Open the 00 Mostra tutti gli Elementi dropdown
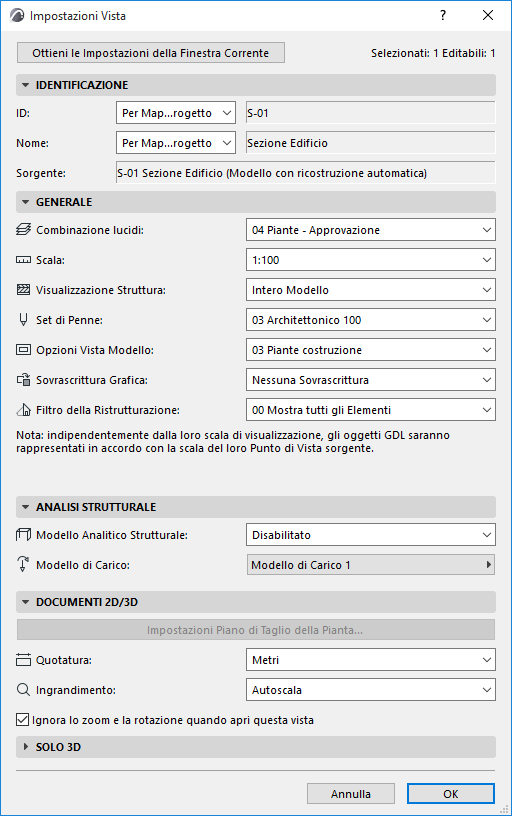The image size is (512, 816). point(370,410)
